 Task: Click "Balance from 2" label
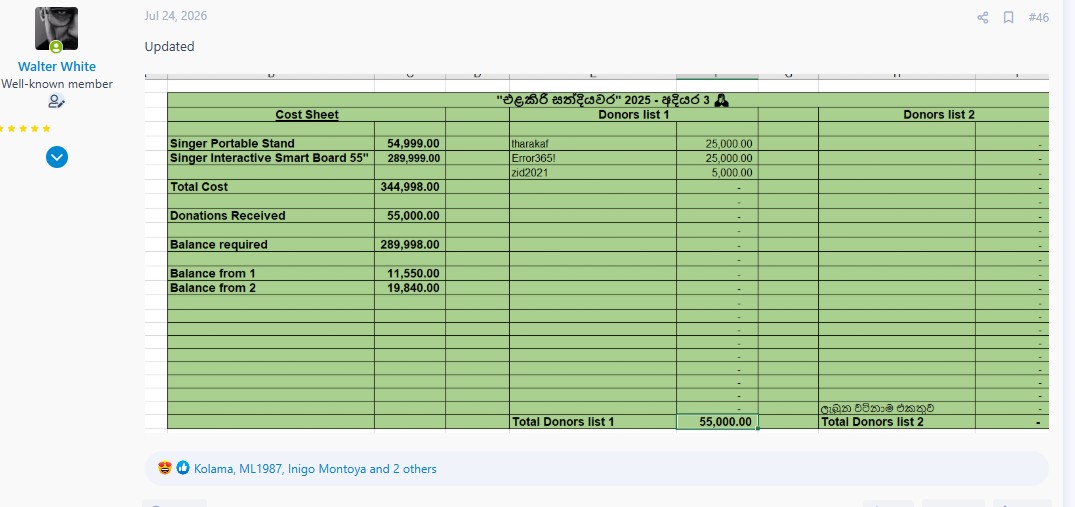[x=213, y=288]
